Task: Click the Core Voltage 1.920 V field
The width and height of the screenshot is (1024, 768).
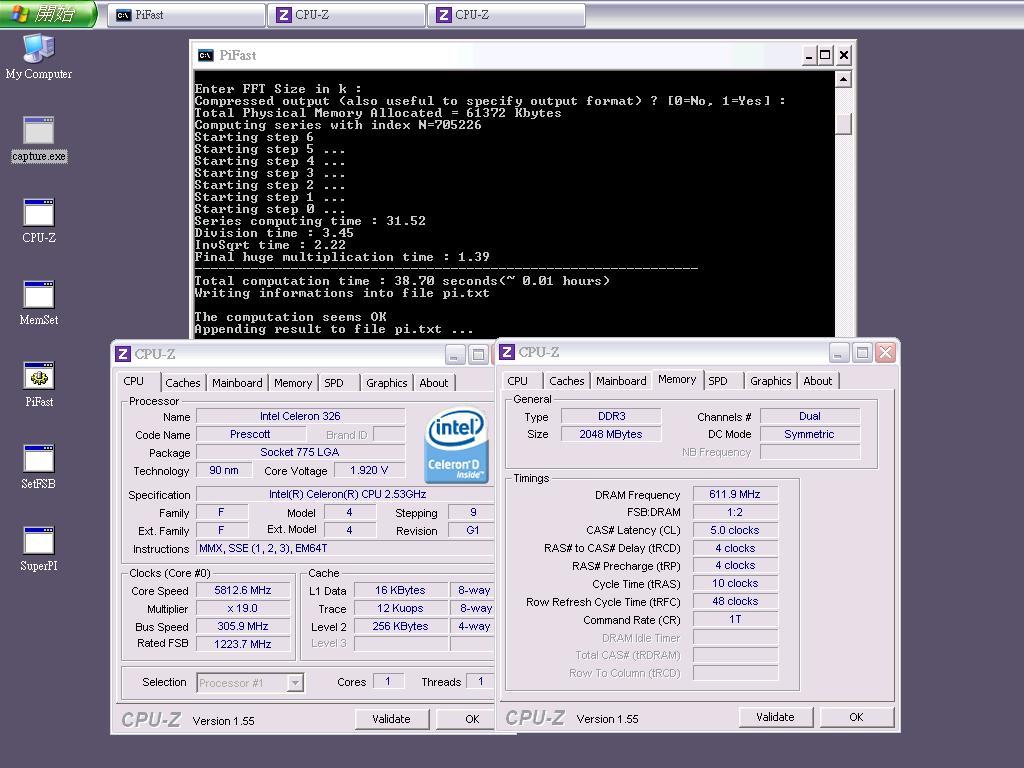Action: (369, 470)
